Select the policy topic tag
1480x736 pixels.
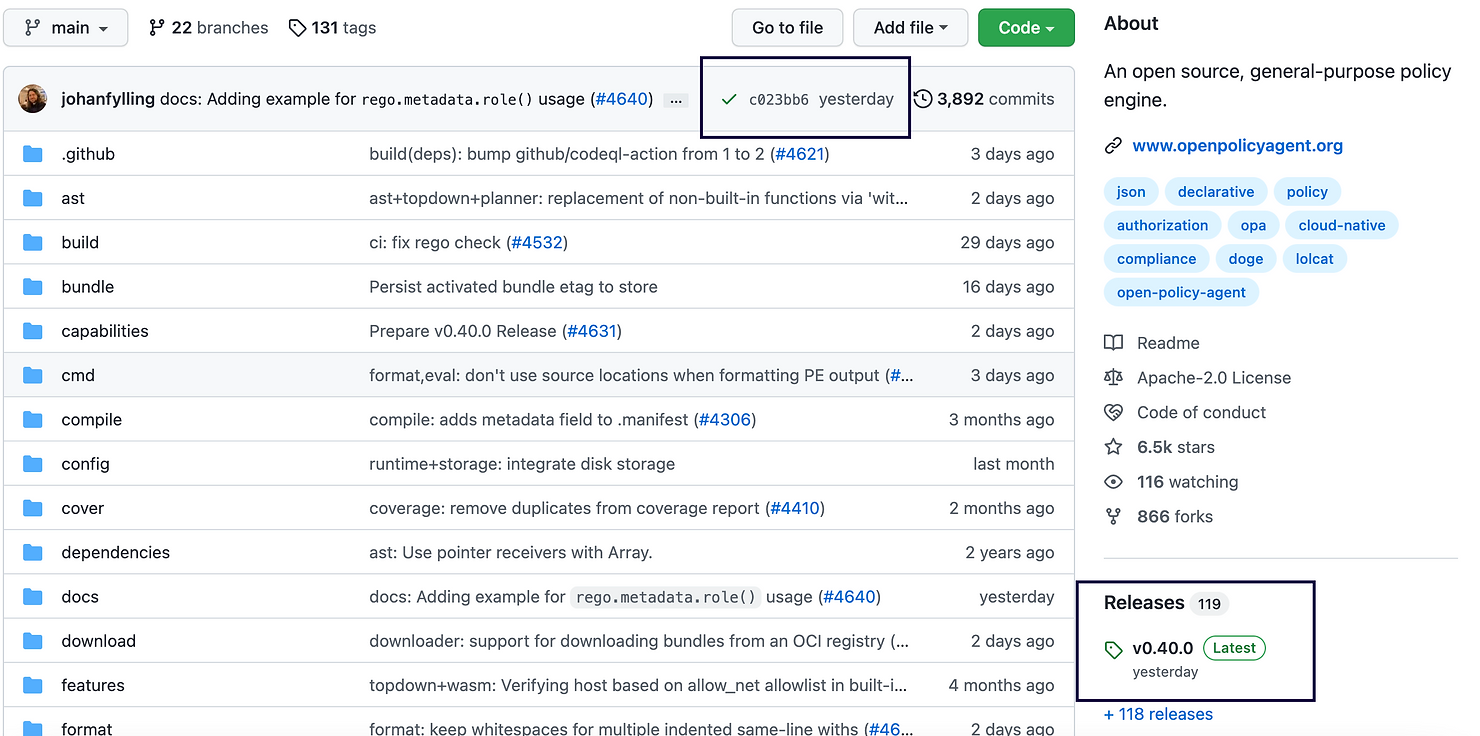[1307, 192]
